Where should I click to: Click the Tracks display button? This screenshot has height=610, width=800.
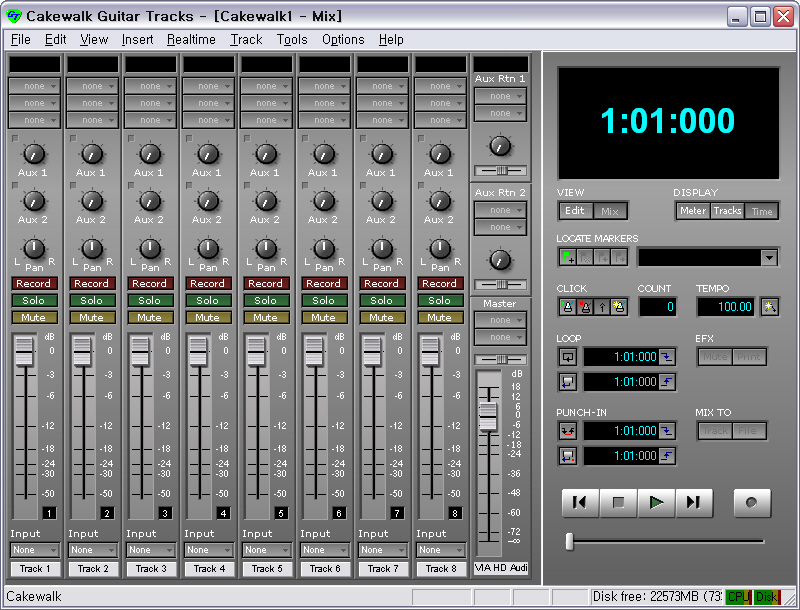pyautogui.click(x=727, y=211)
